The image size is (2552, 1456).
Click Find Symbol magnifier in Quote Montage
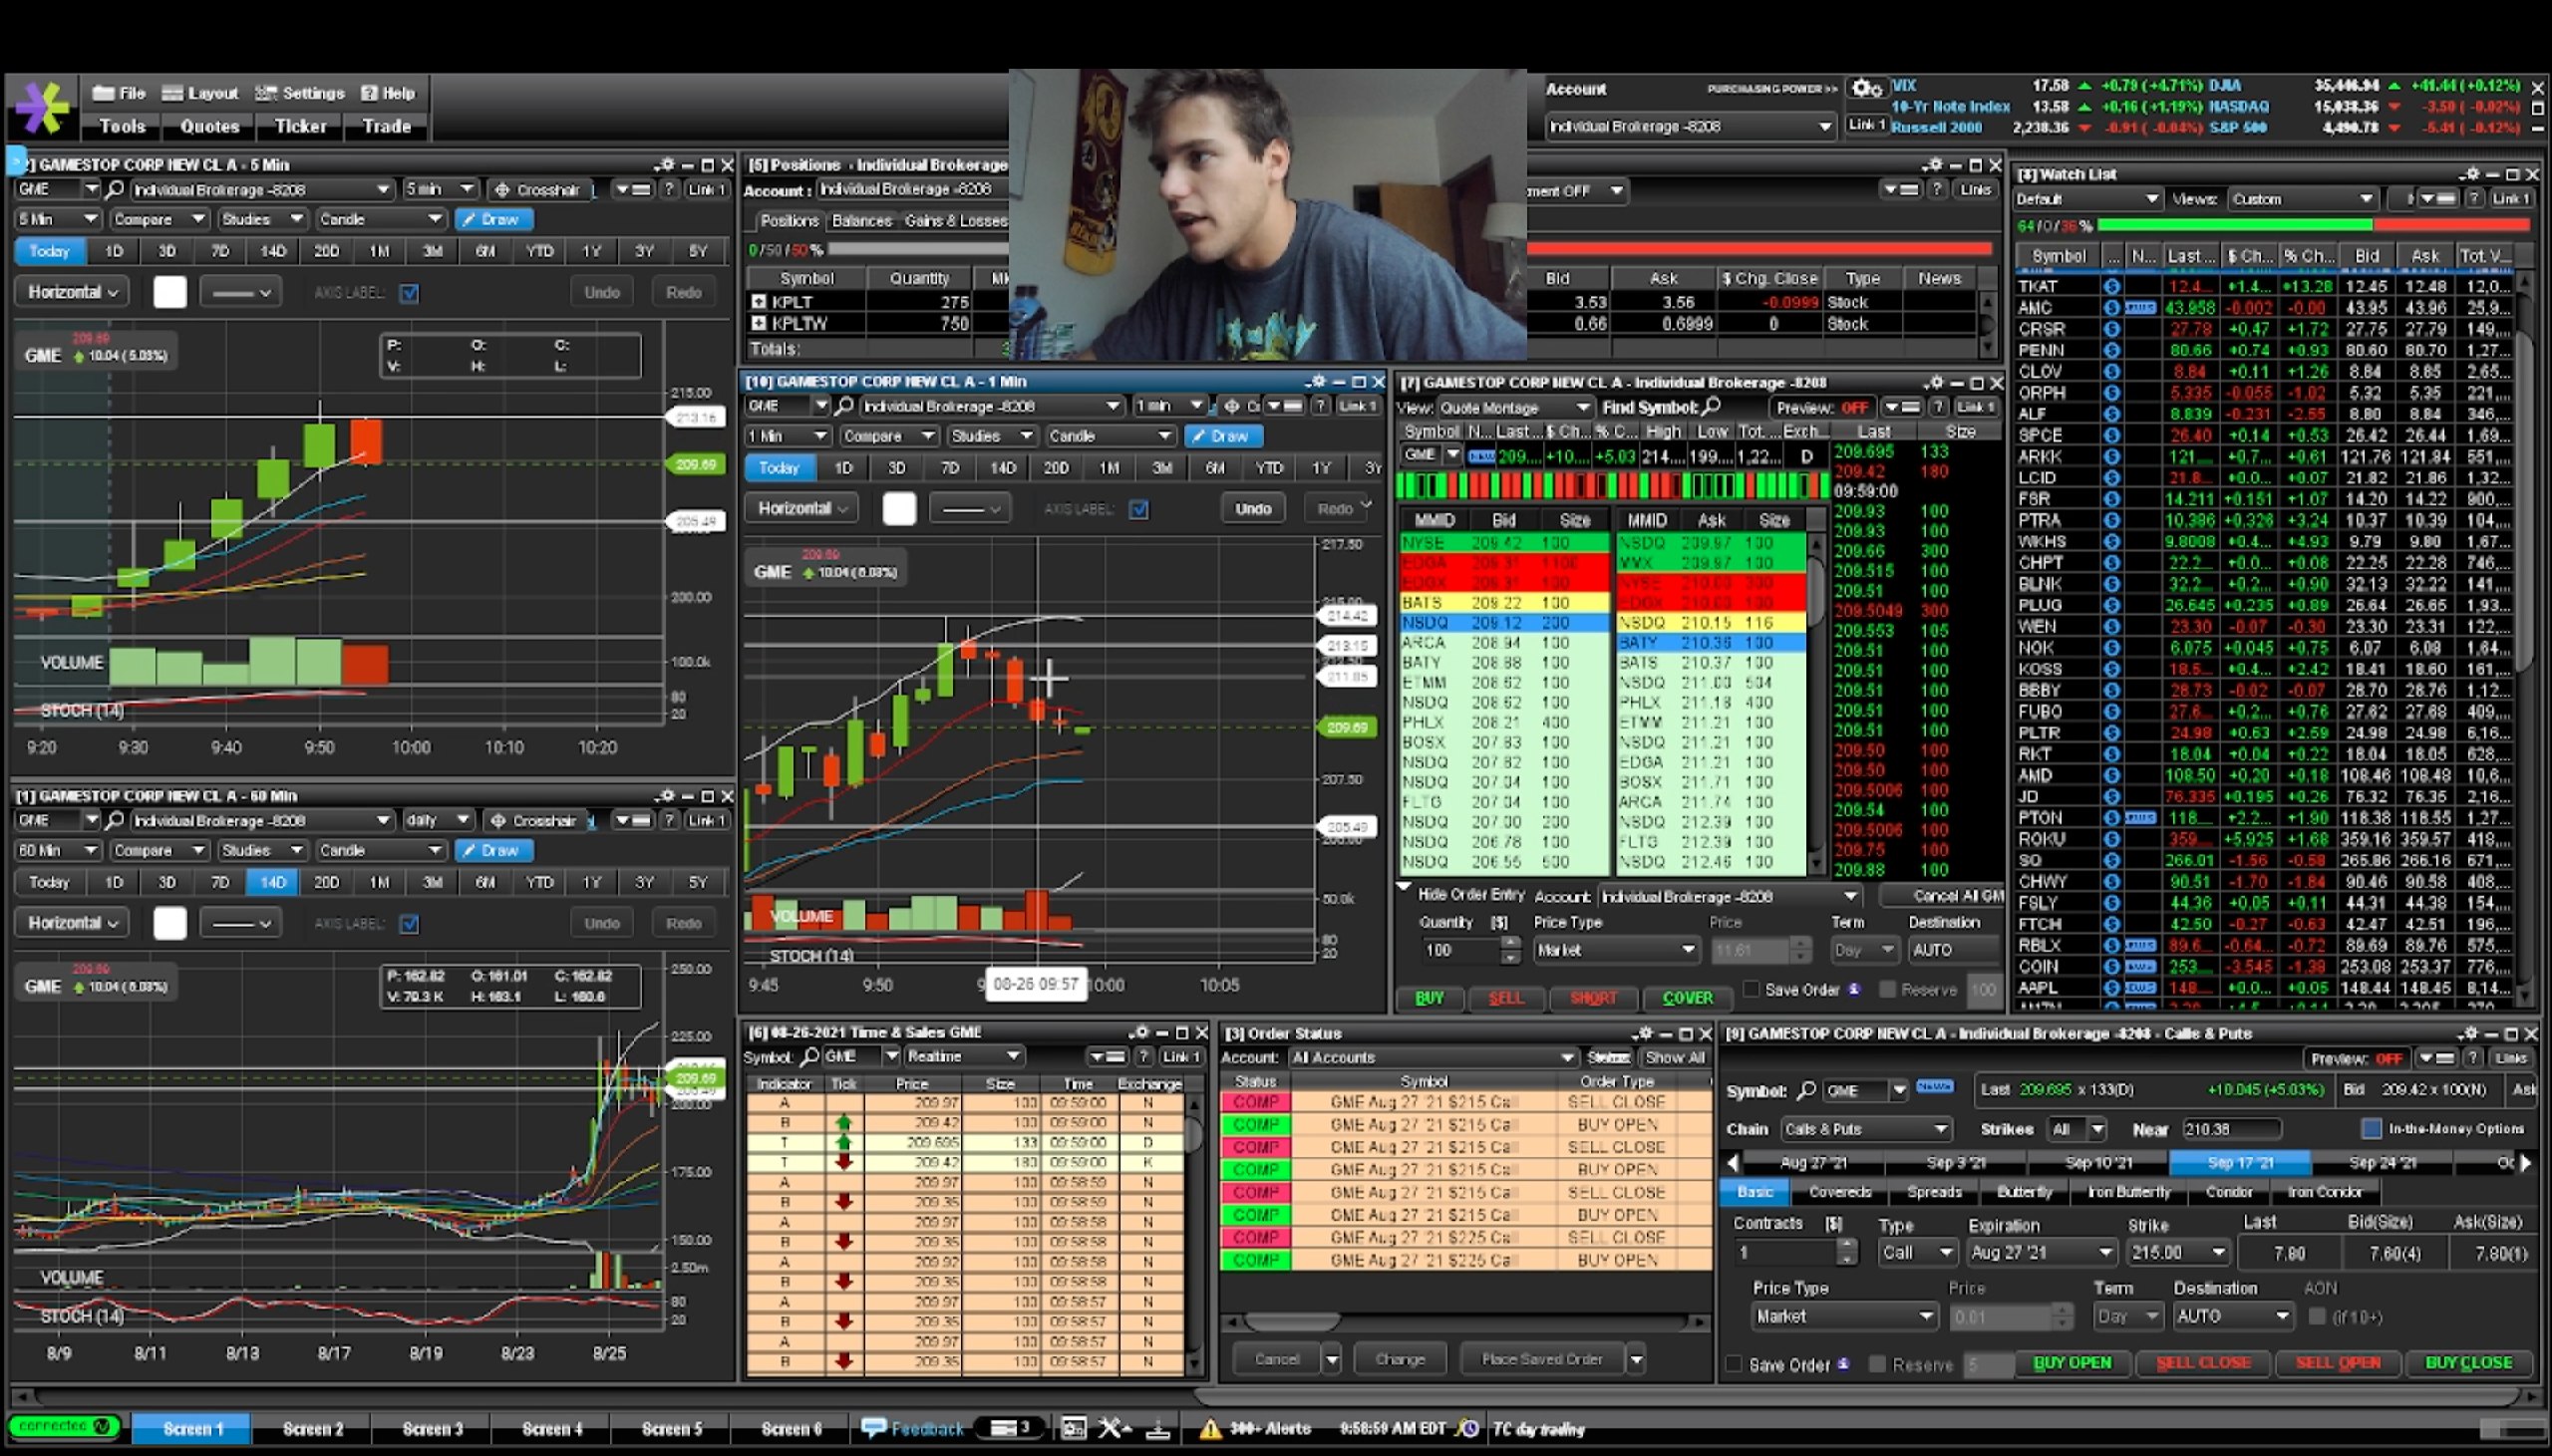[x=1711, y=406]
